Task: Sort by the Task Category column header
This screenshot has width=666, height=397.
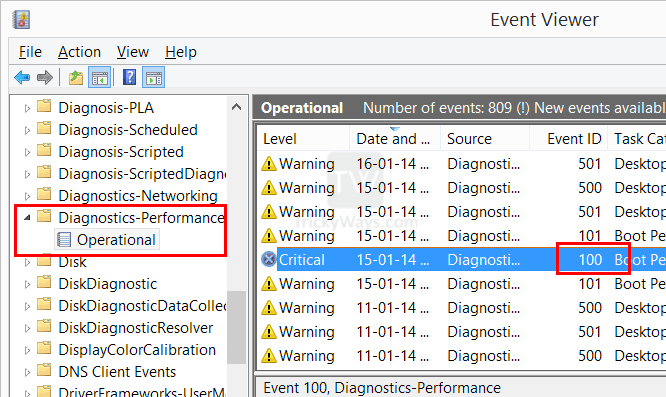Action: [x=637, y=138]
